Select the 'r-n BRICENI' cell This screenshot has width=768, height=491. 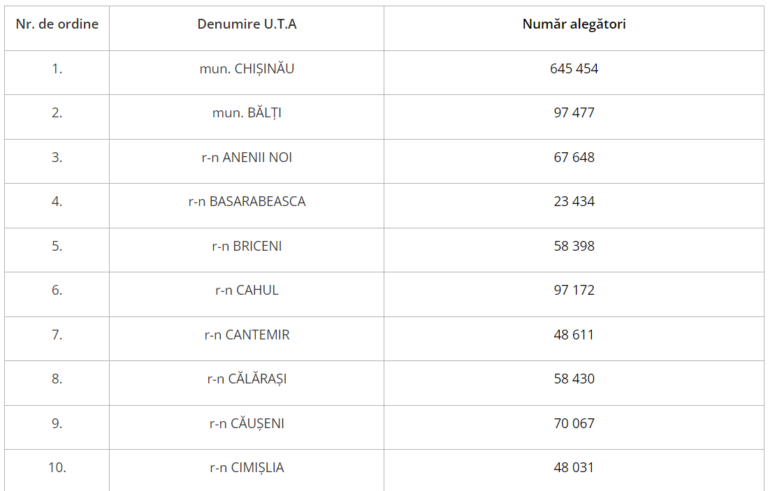click(247, 246)
